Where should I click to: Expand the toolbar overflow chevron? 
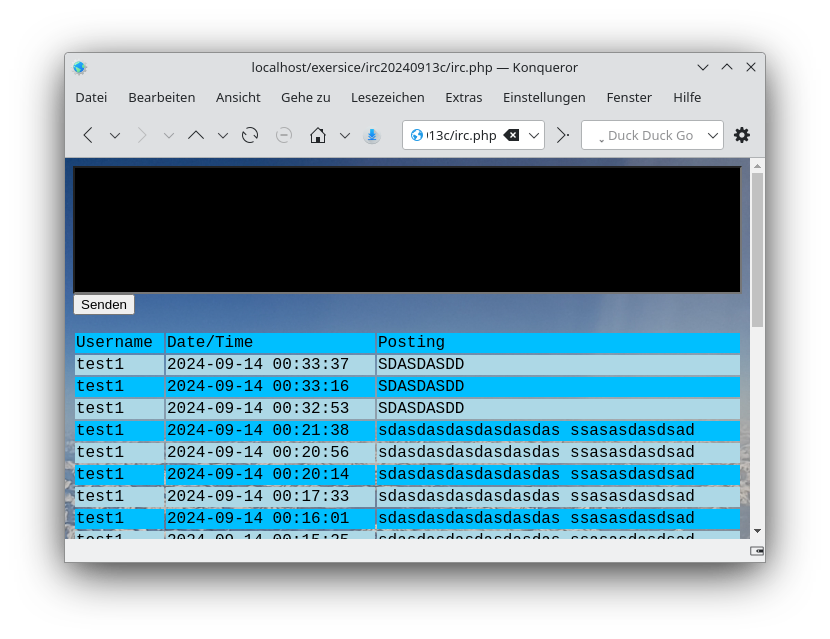pos(561,135)
